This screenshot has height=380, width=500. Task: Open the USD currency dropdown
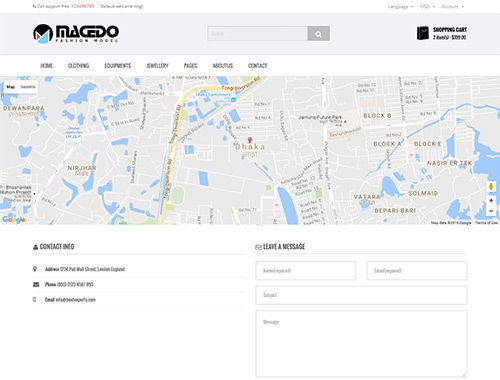pos(427,7)
